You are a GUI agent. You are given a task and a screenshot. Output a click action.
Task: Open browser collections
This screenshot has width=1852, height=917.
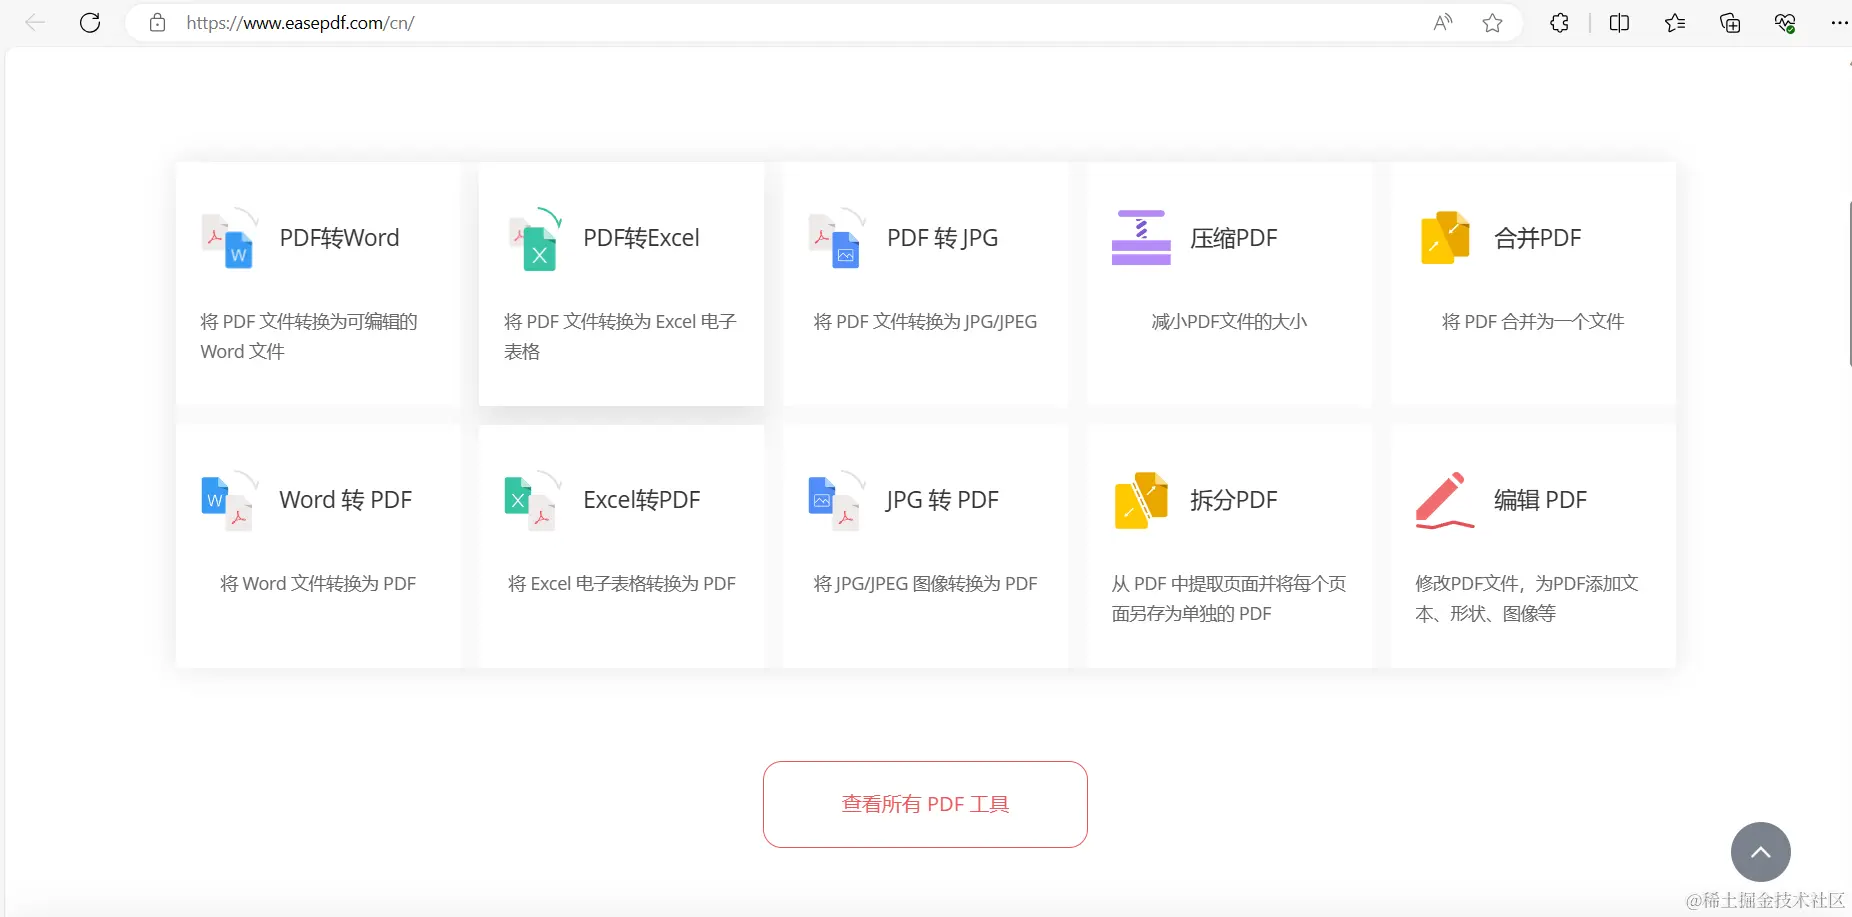pyautogui.click(x=1730, y=23)
